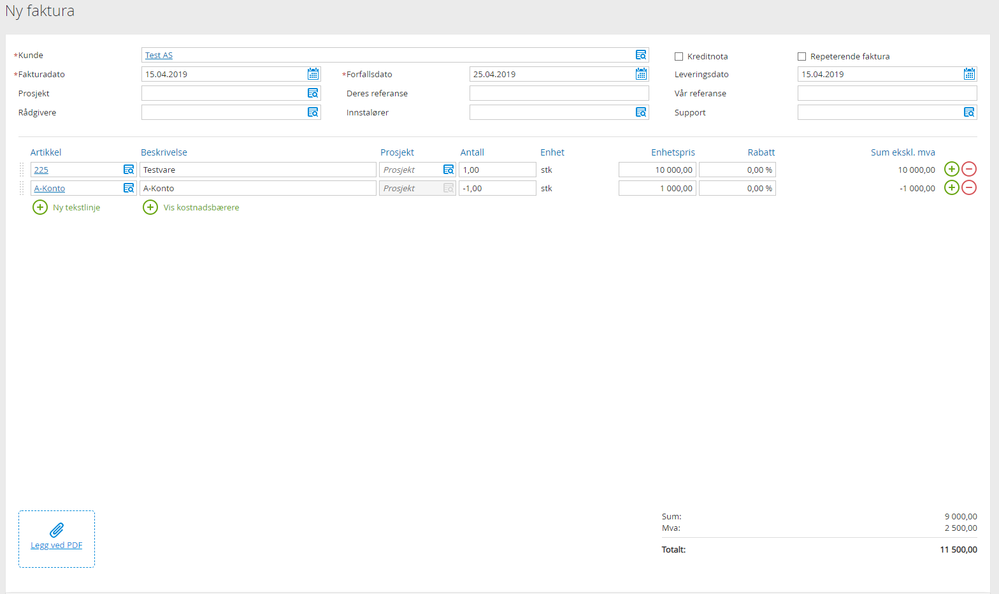
Task: Open calendar picker for Forfallsdato
Action: click(x=641, y=74)
